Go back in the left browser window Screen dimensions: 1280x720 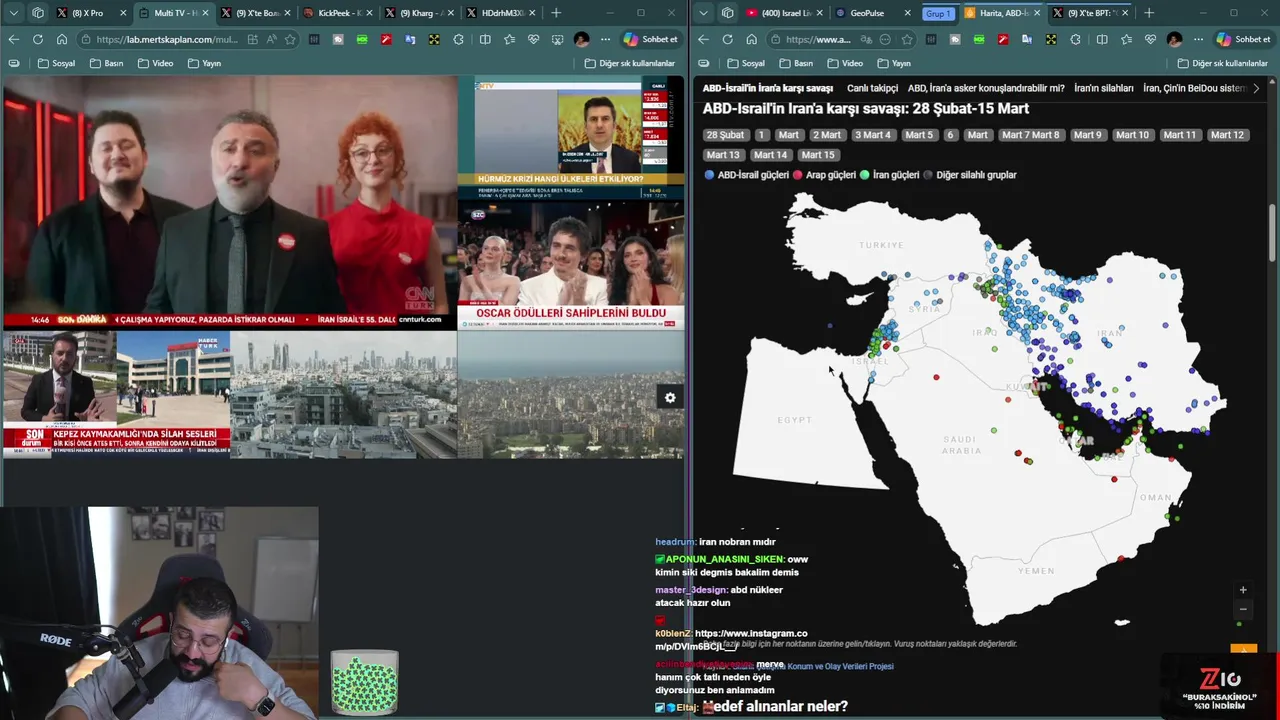(x=14, y=39)
